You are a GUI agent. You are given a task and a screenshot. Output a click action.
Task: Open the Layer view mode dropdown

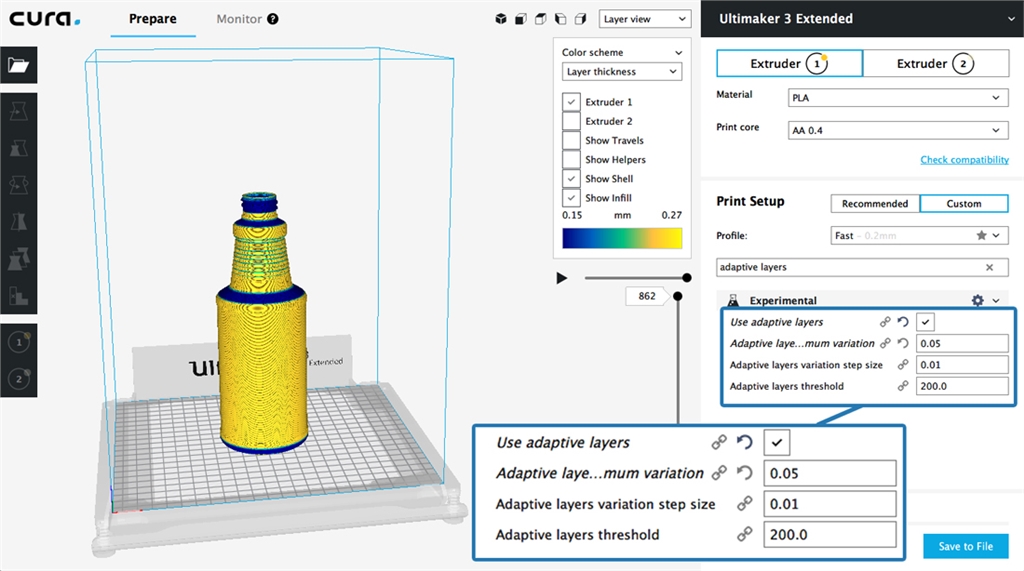coord(645,19)
